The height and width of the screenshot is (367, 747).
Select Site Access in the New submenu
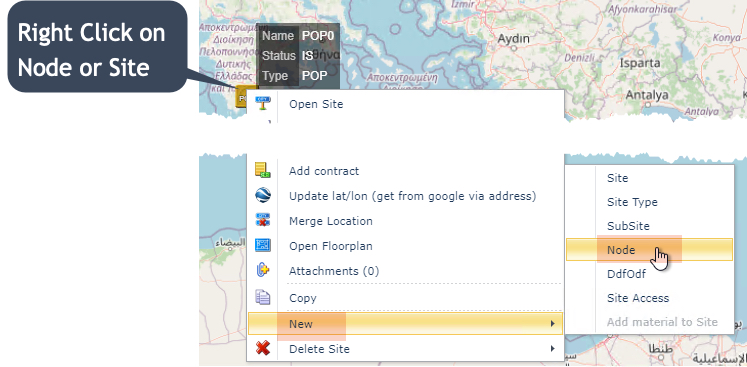pos(649,298)
